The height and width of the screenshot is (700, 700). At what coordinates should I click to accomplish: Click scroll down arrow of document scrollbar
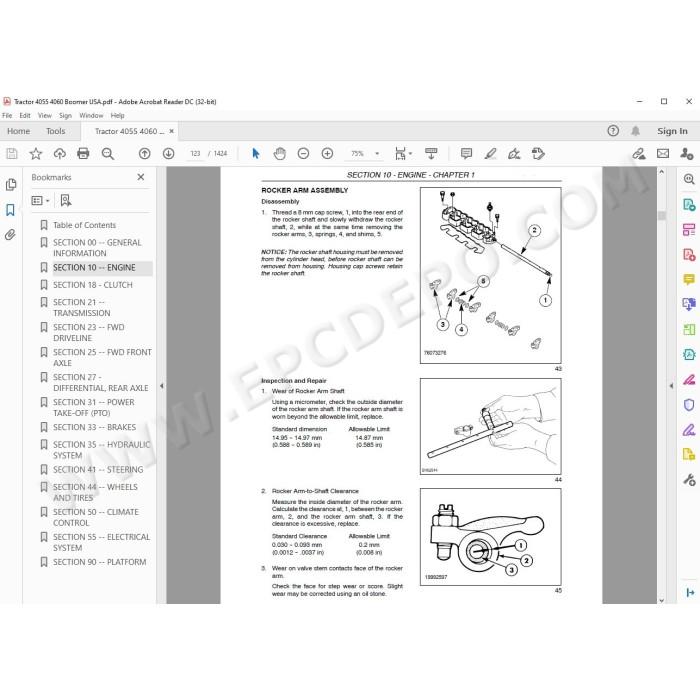(662, 600)
